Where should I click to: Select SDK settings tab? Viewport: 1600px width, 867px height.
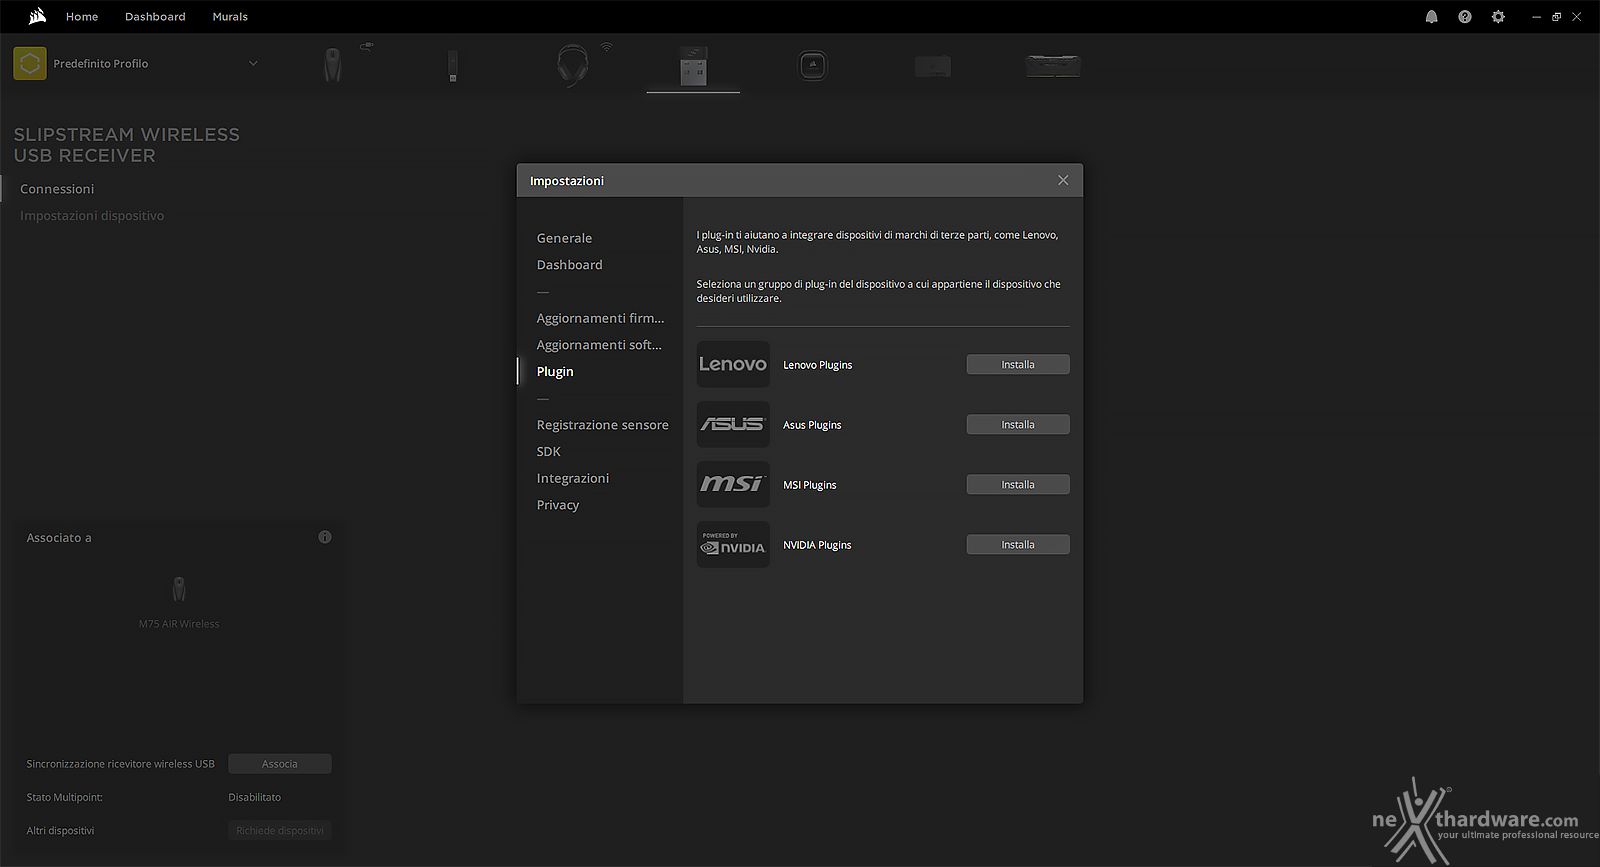click(548, 452)
